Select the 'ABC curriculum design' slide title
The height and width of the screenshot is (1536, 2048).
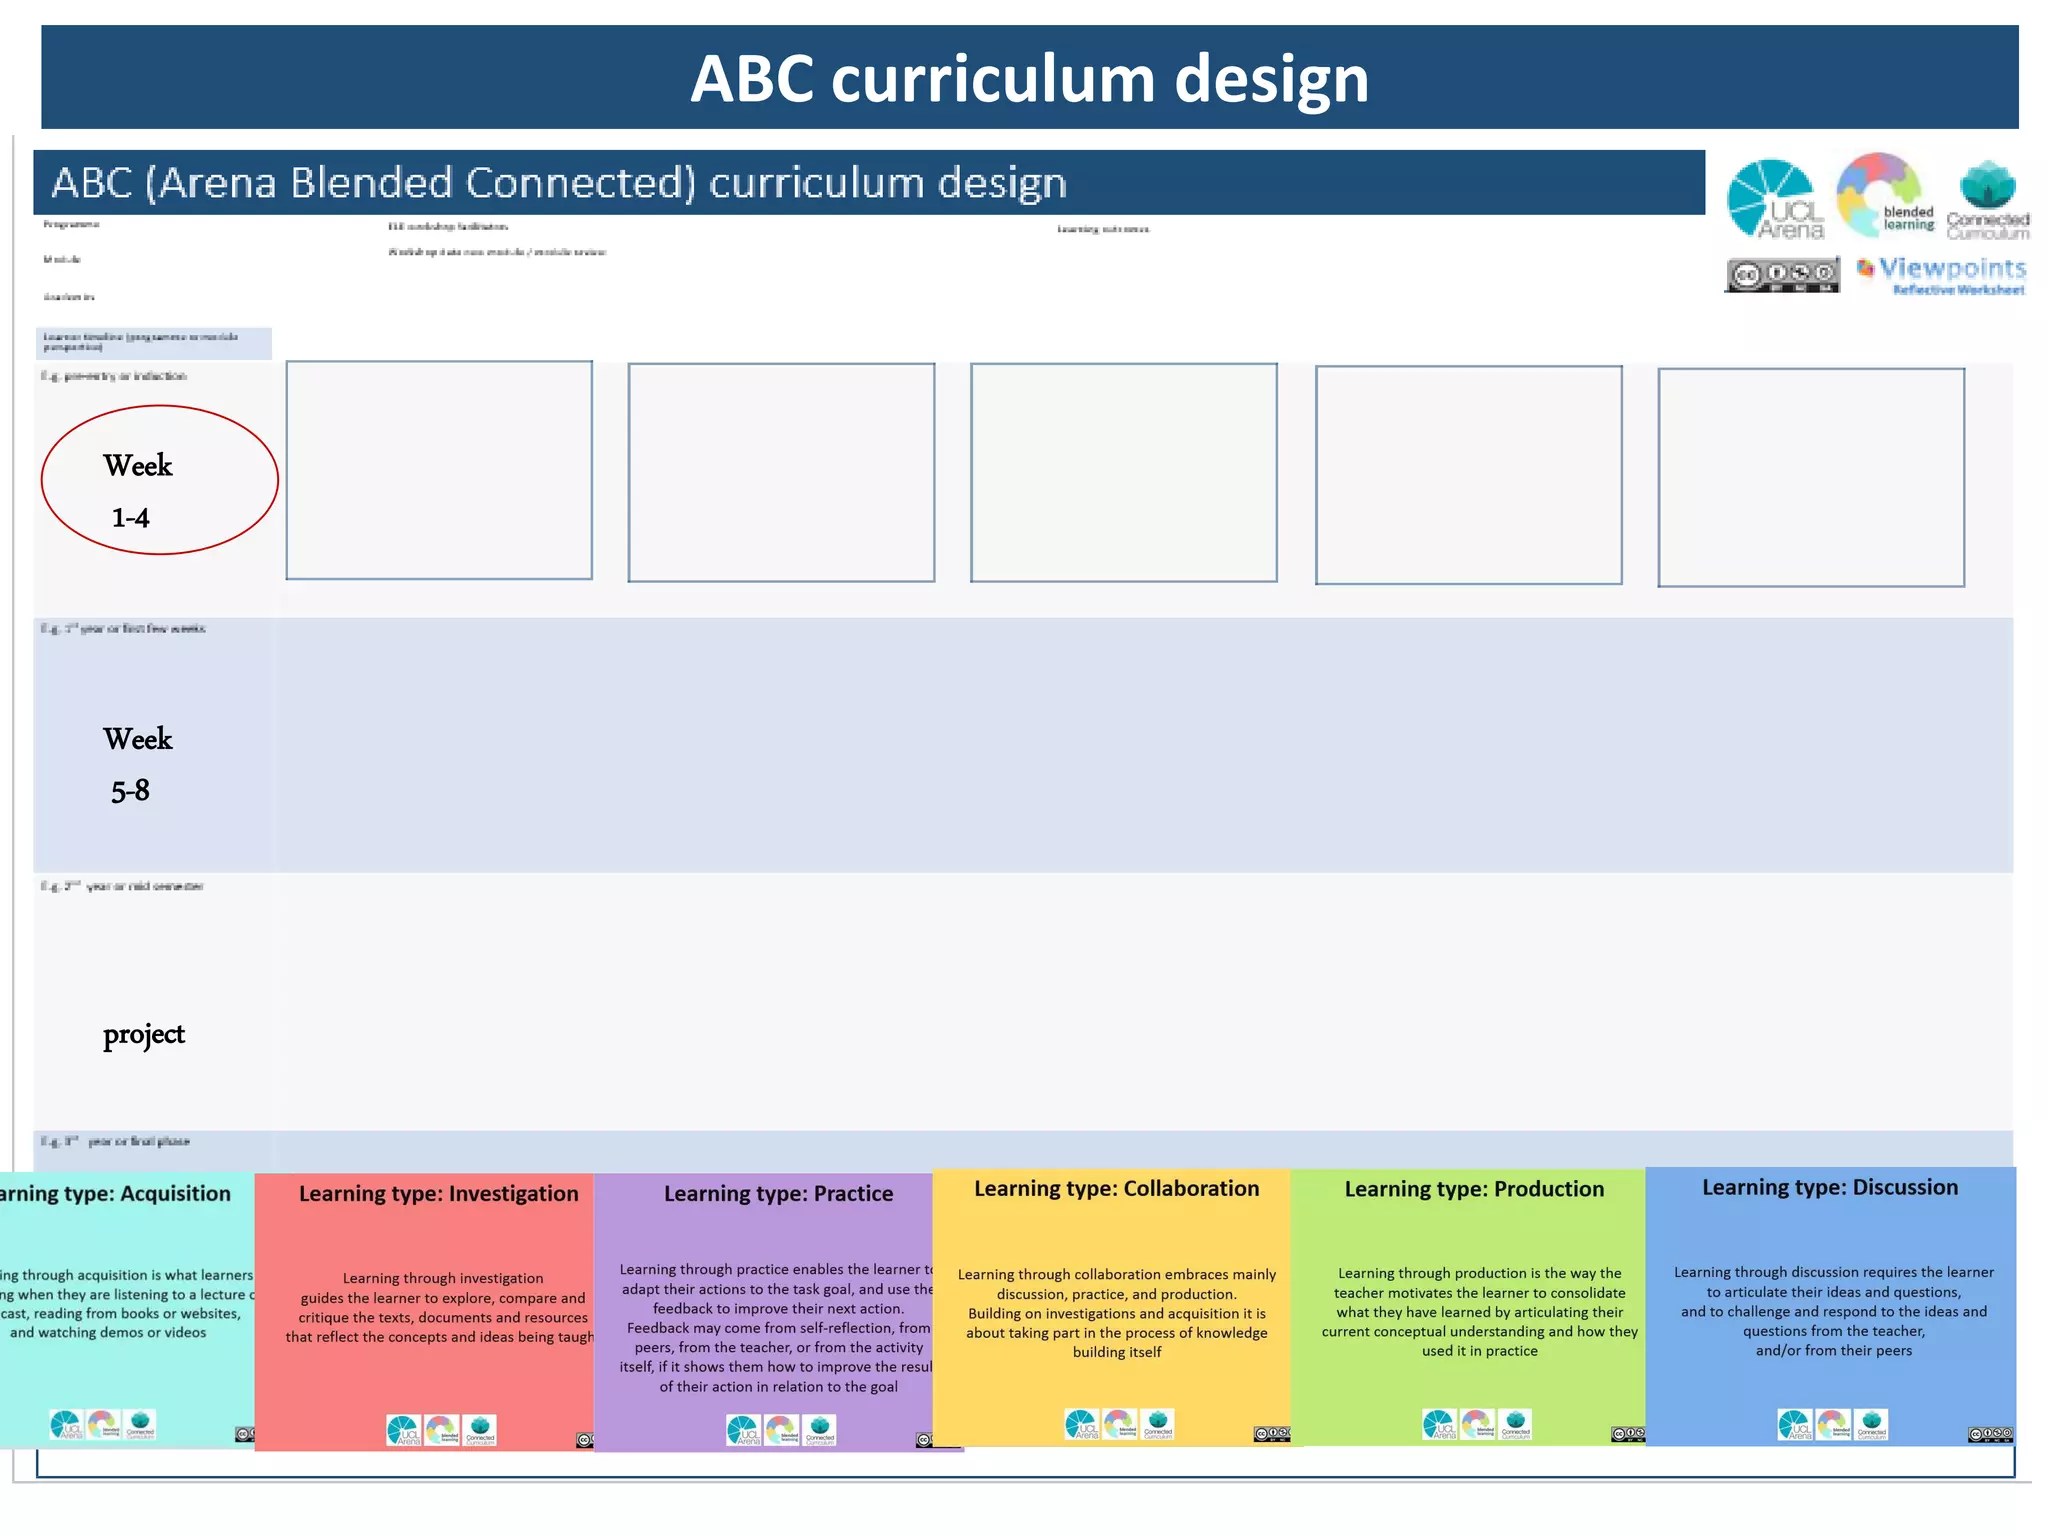tap(1029, 78)
